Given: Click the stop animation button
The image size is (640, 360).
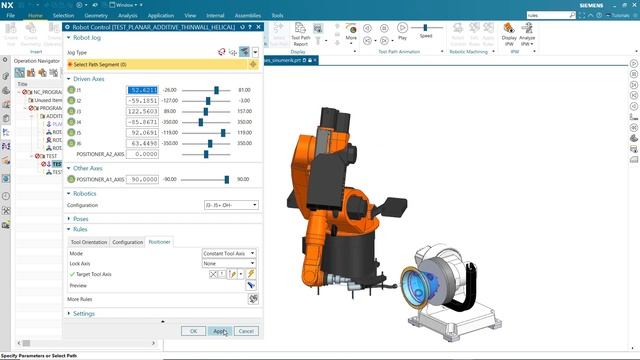Looking at the screenshot, I should tap(384, 28).
